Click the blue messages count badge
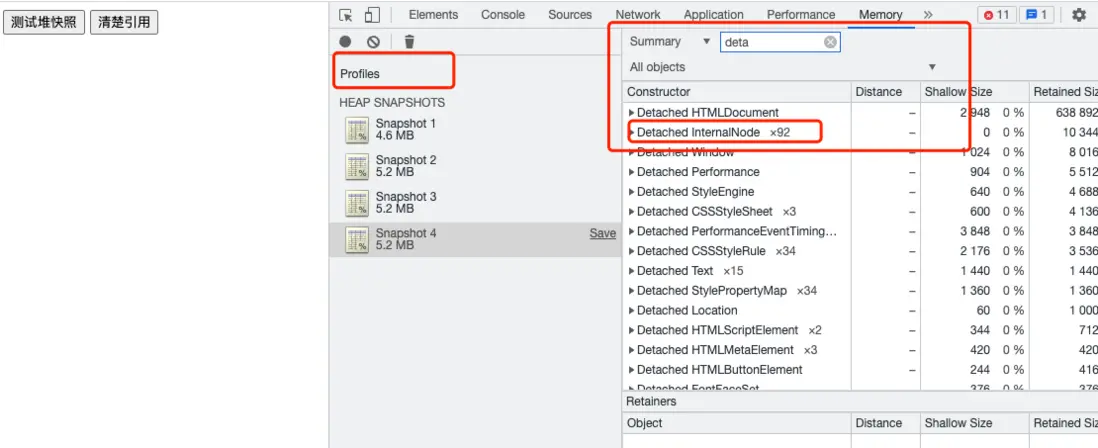Image resolution: width=1098 pixels, height=448 pixels. [x=1036, y=15]
